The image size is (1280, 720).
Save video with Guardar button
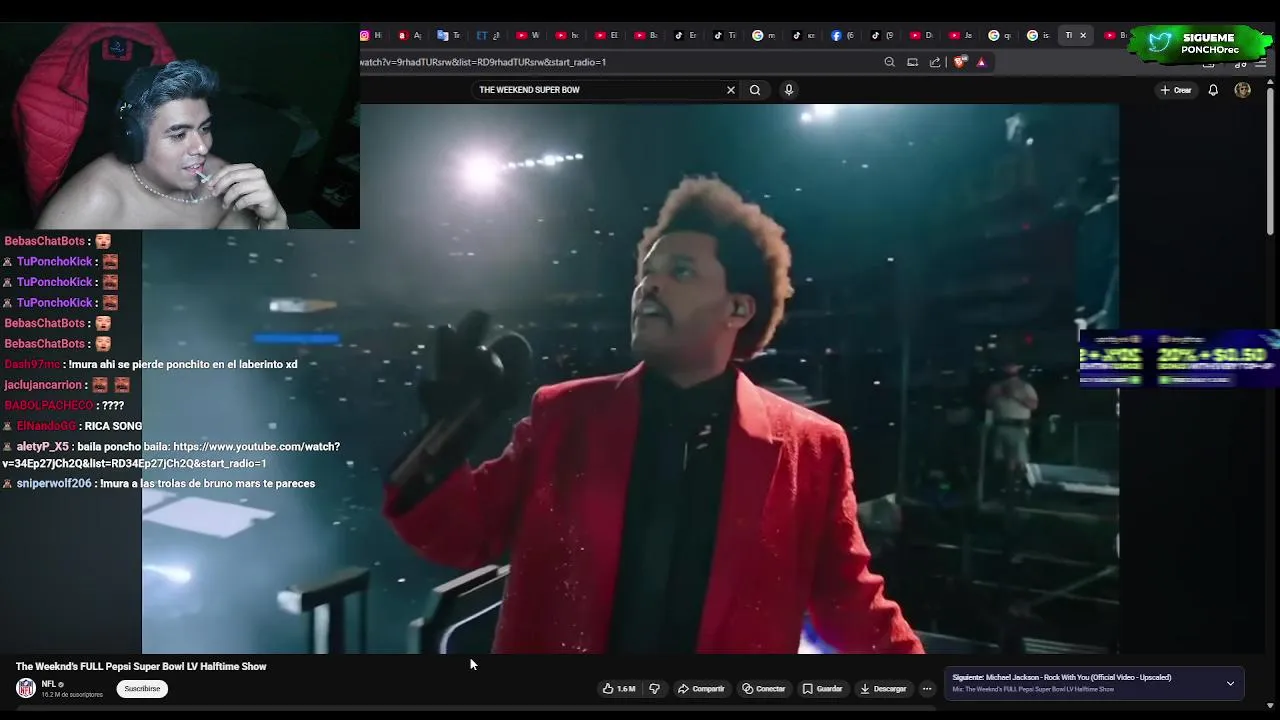[823, 689]
